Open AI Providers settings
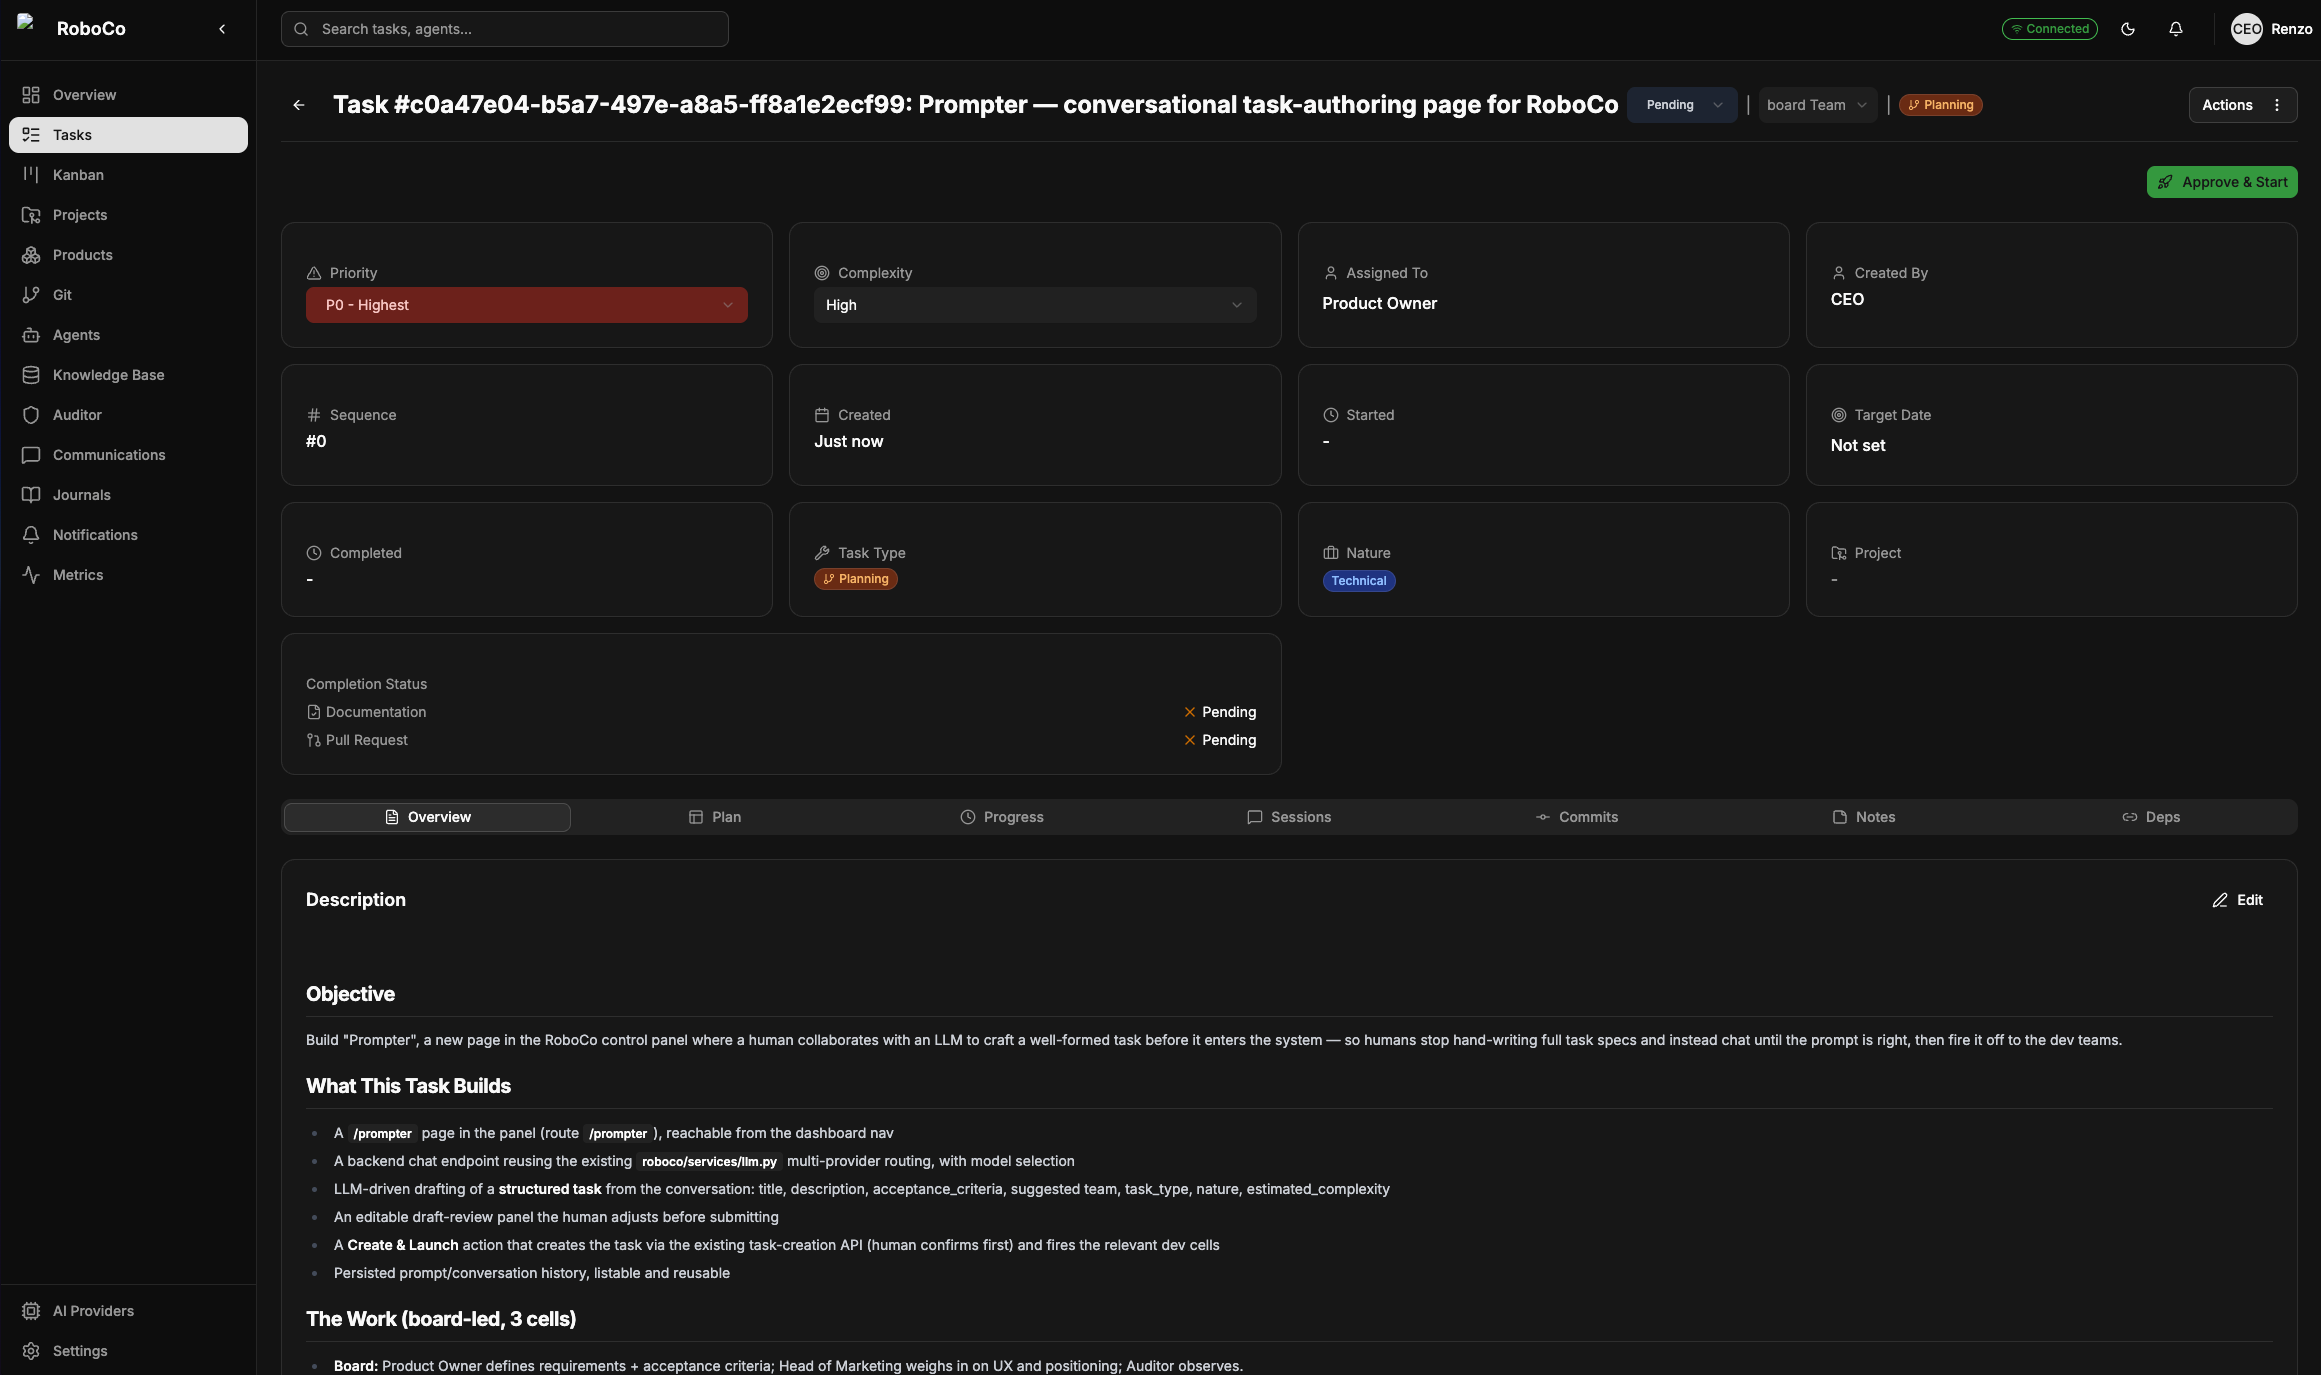Viewport: 2321px width, 1375px height. click(x=128, y=1311)
